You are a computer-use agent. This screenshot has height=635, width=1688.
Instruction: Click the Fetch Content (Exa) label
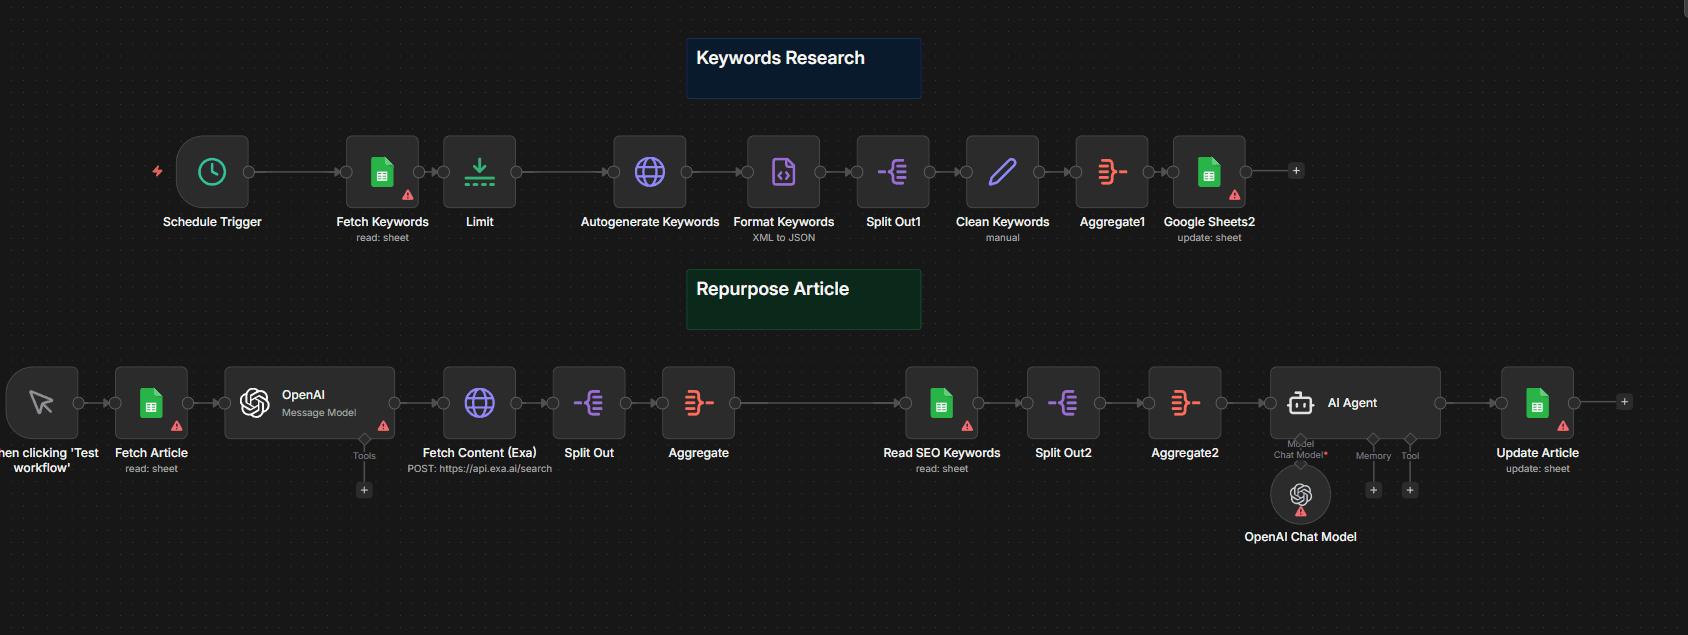coord(480,453)
